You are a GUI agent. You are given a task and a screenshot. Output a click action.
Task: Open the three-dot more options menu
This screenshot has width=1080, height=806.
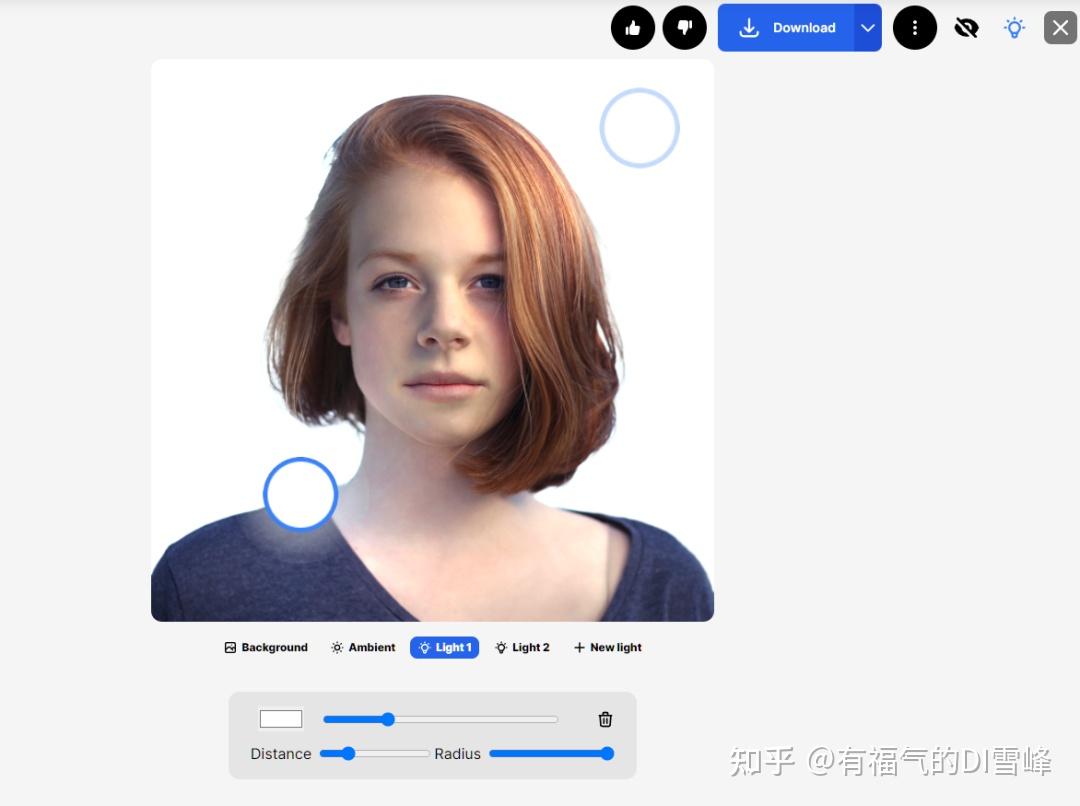tap(915, 28)
